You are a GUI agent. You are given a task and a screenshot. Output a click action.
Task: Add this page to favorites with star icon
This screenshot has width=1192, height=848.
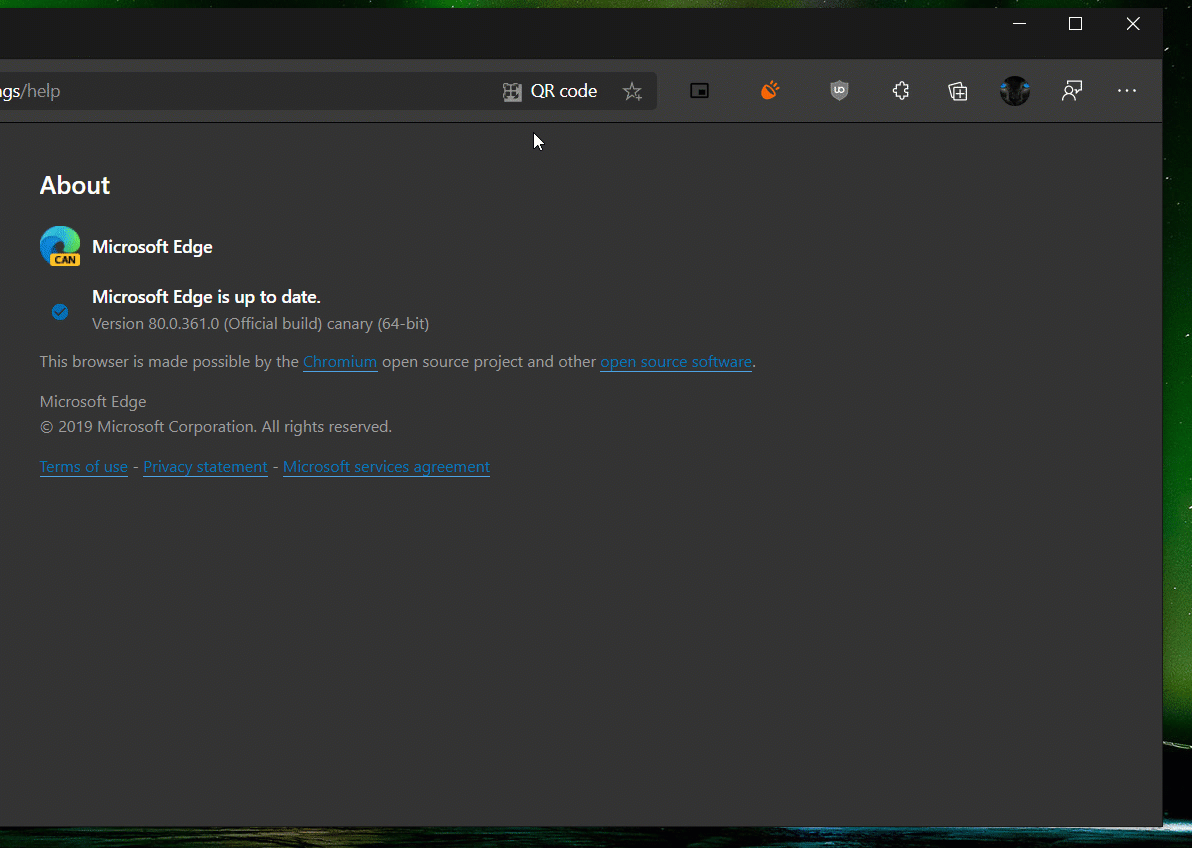click(x=632, y=91)
